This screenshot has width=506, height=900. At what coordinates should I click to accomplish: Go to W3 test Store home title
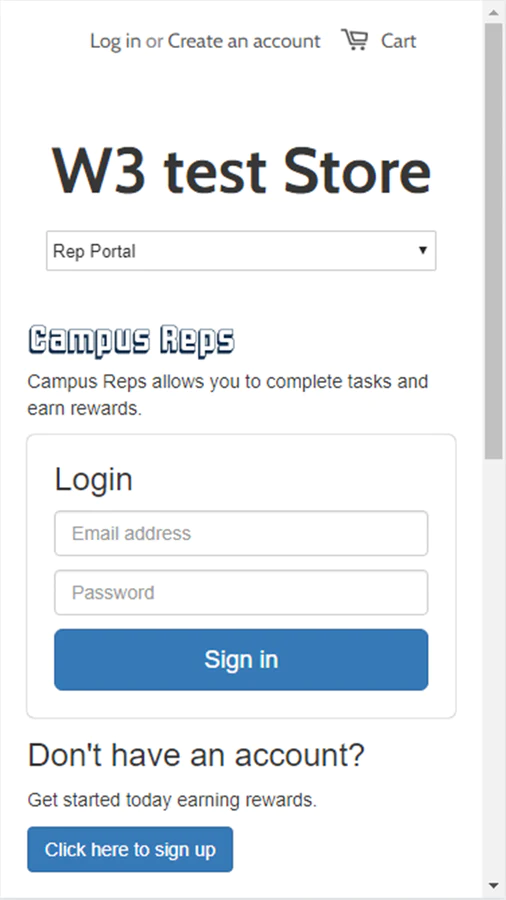pyautogui.click(x=241, y=170)
